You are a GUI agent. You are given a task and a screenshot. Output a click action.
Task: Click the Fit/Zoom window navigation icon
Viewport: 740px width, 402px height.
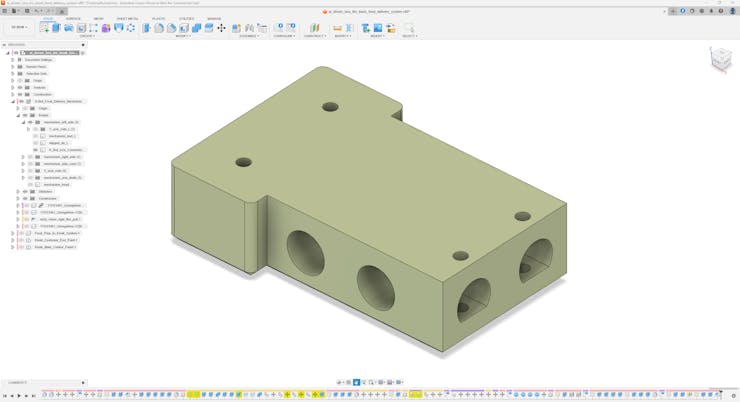(371, 382)
